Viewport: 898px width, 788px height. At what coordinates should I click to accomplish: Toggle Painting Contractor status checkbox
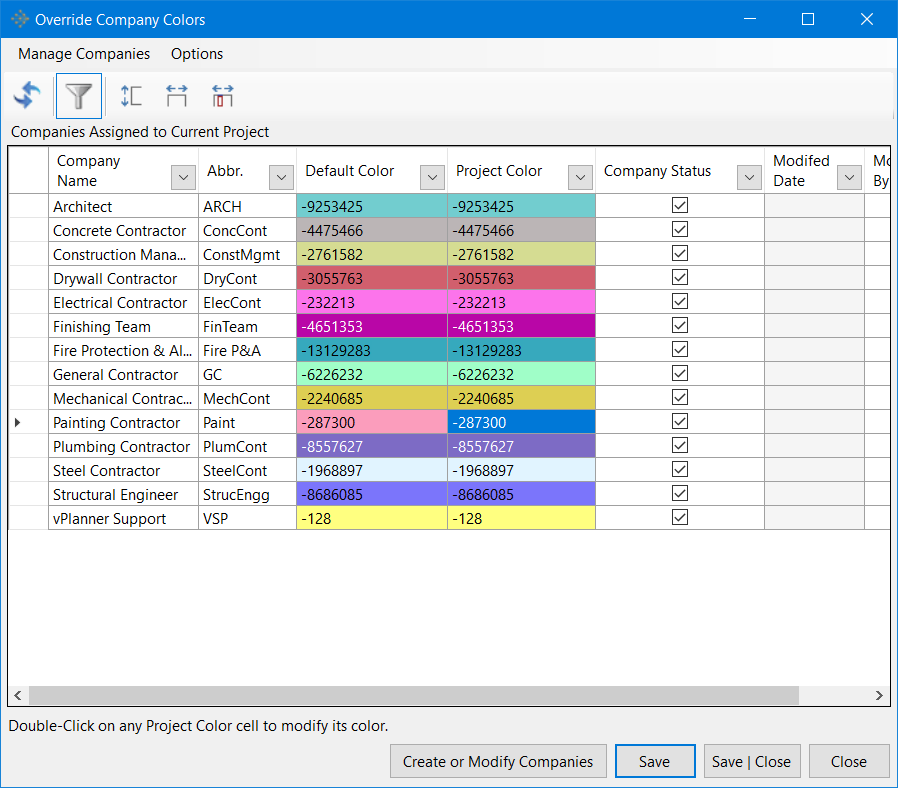[680, 421]
